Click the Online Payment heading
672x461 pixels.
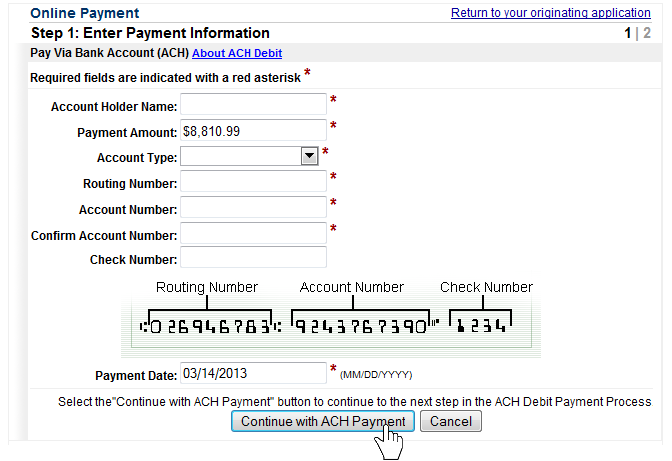(85, 13)
